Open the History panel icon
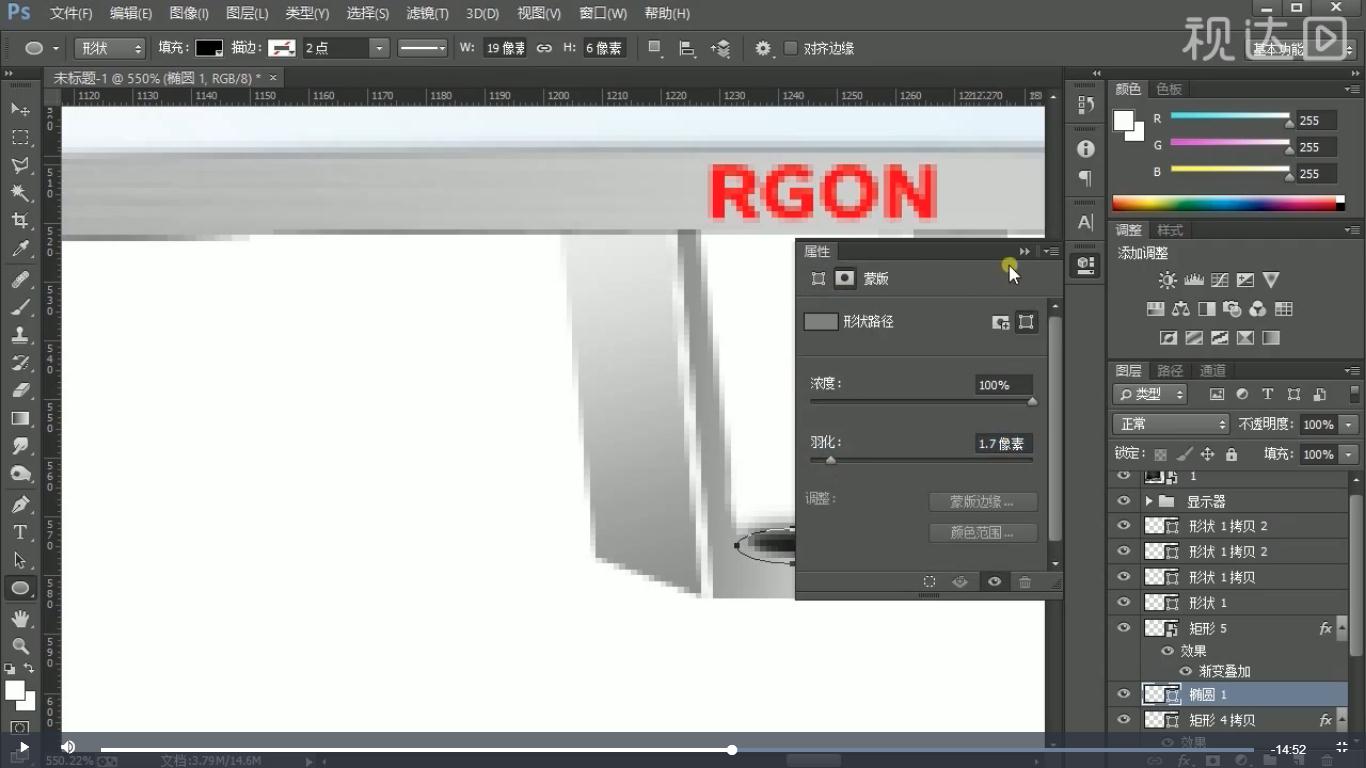This screenshot has height=768, width=1366. point(1086,105)
